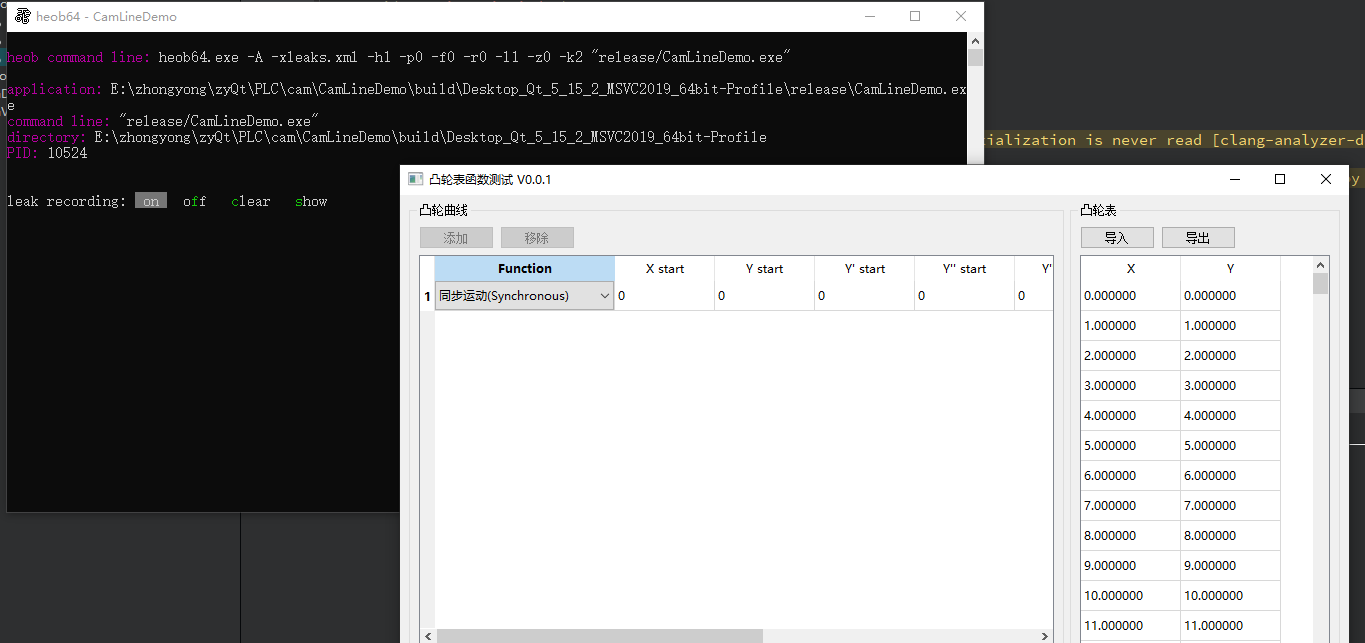Open the 同步运动(Synchronous) function dropdown

525,296
